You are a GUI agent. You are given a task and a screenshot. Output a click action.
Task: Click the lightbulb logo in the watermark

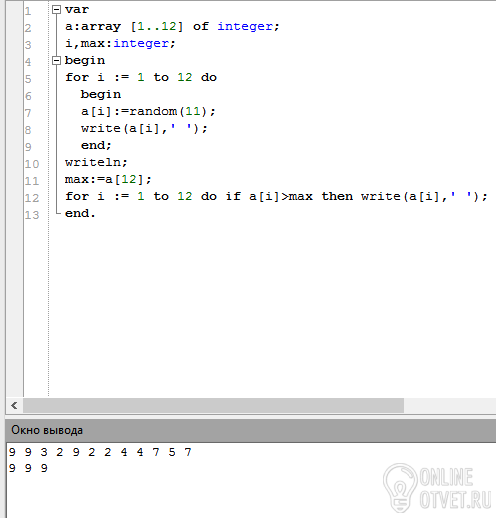pos(400,488)
